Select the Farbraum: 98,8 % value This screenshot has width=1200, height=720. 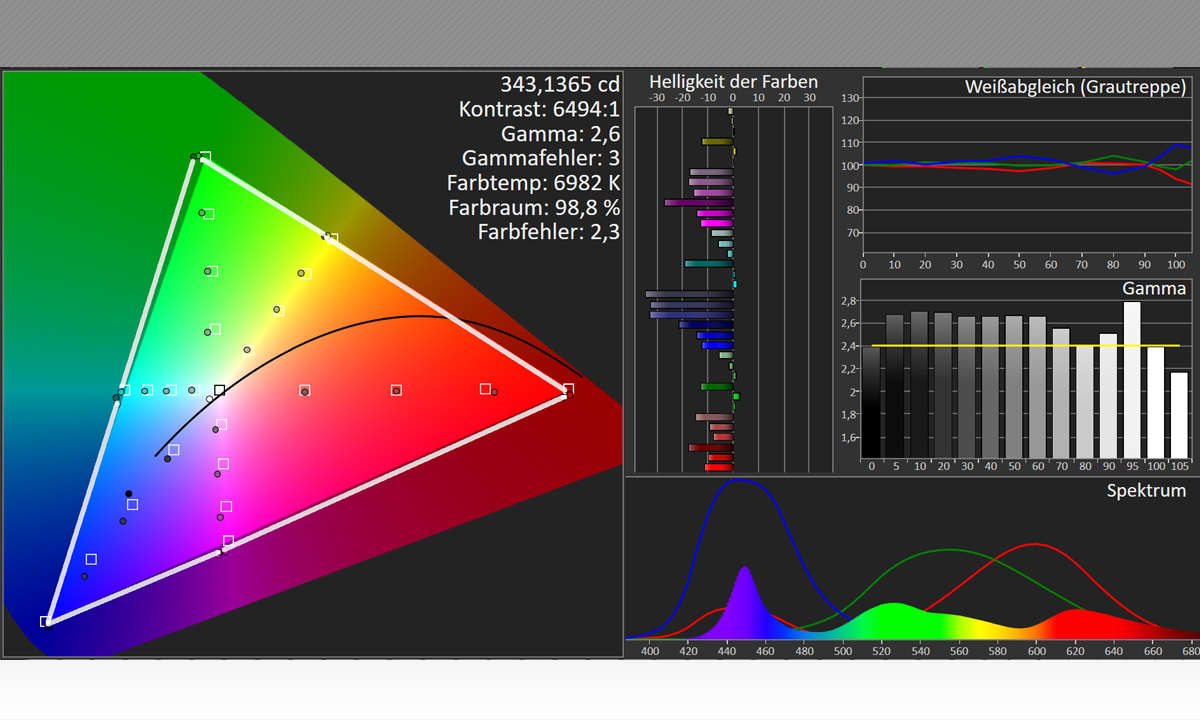pyautogui.click(x=534, y=208)
